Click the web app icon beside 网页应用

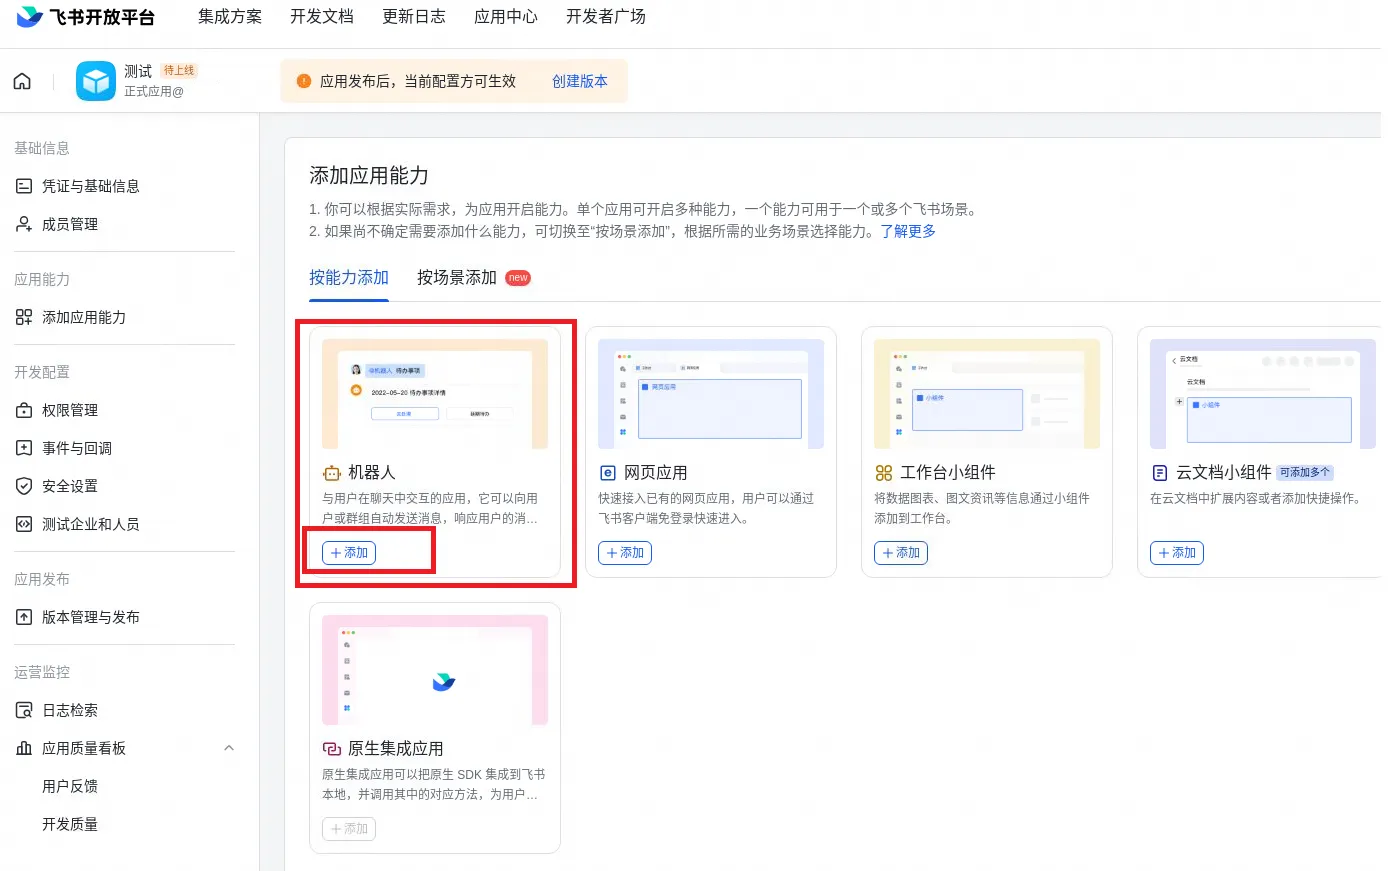point(607,473)
